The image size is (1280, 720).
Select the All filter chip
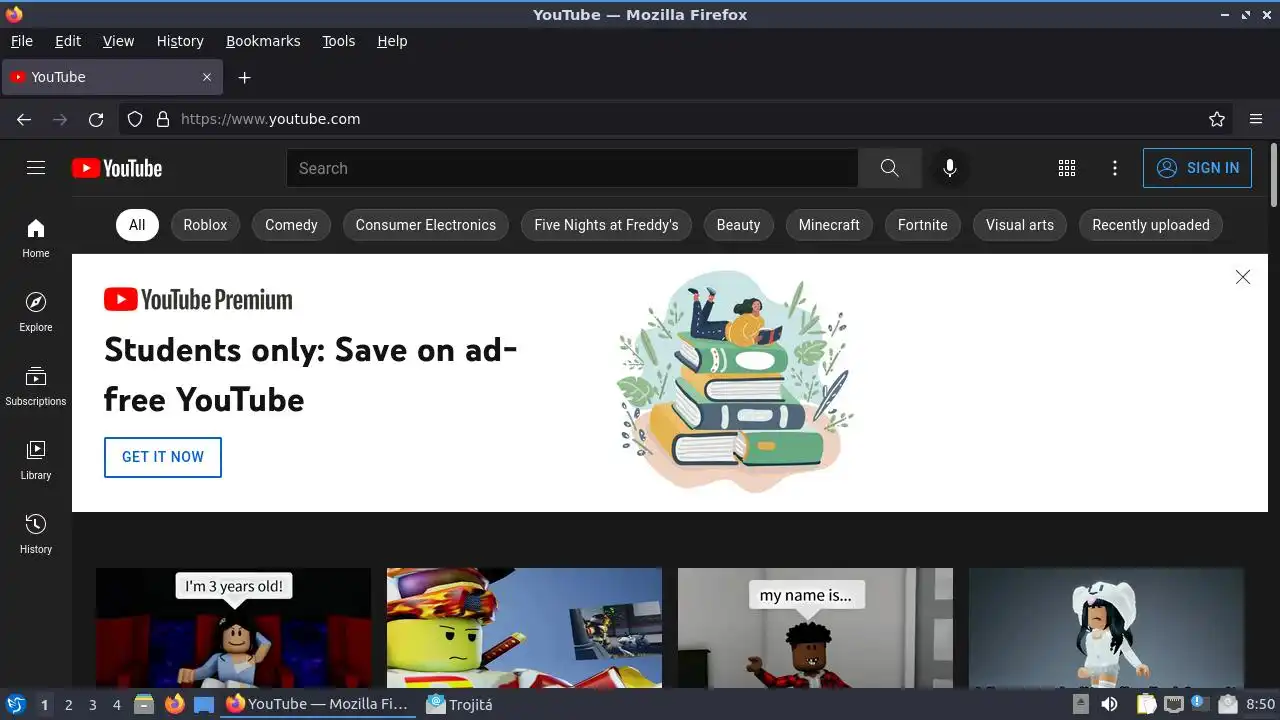click(x=137, y=225)
